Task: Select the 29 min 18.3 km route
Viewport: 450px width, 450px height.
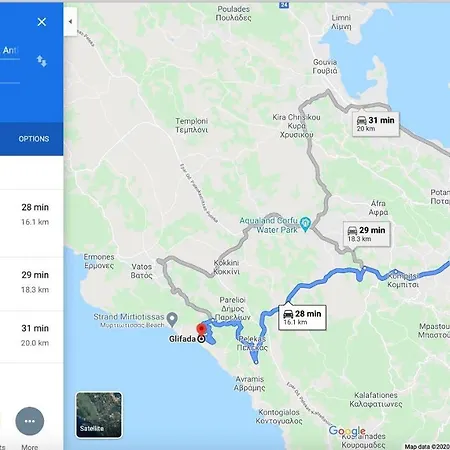Action: tap(31, 284)
